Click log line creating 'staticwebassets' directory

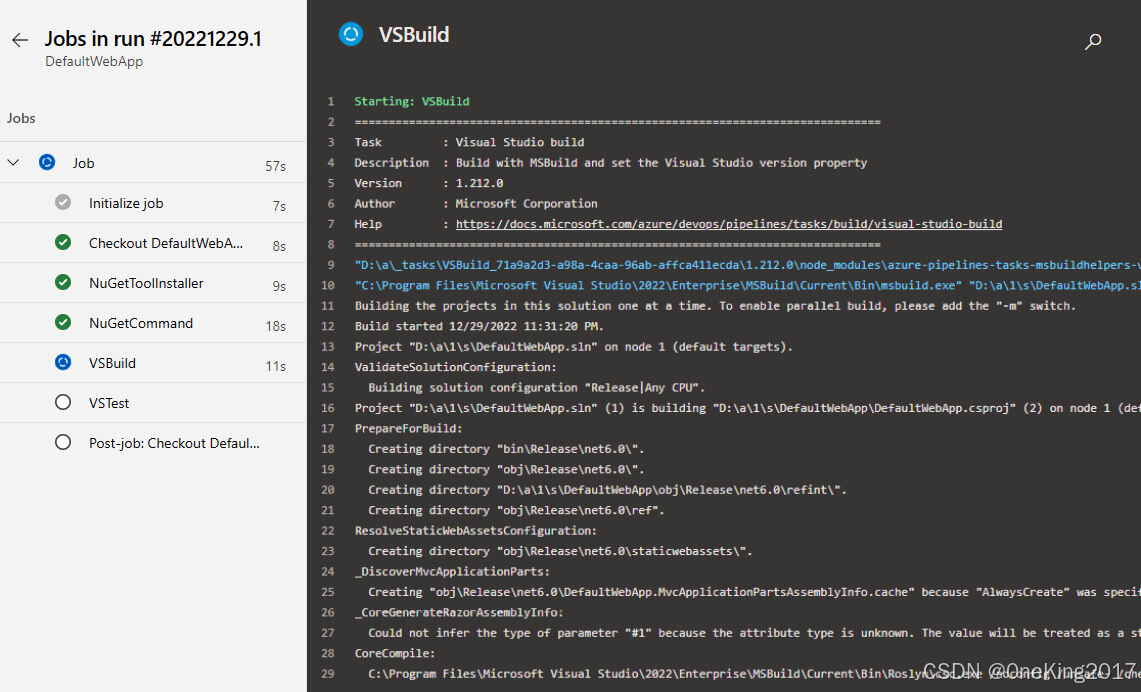tap(560, 551)
